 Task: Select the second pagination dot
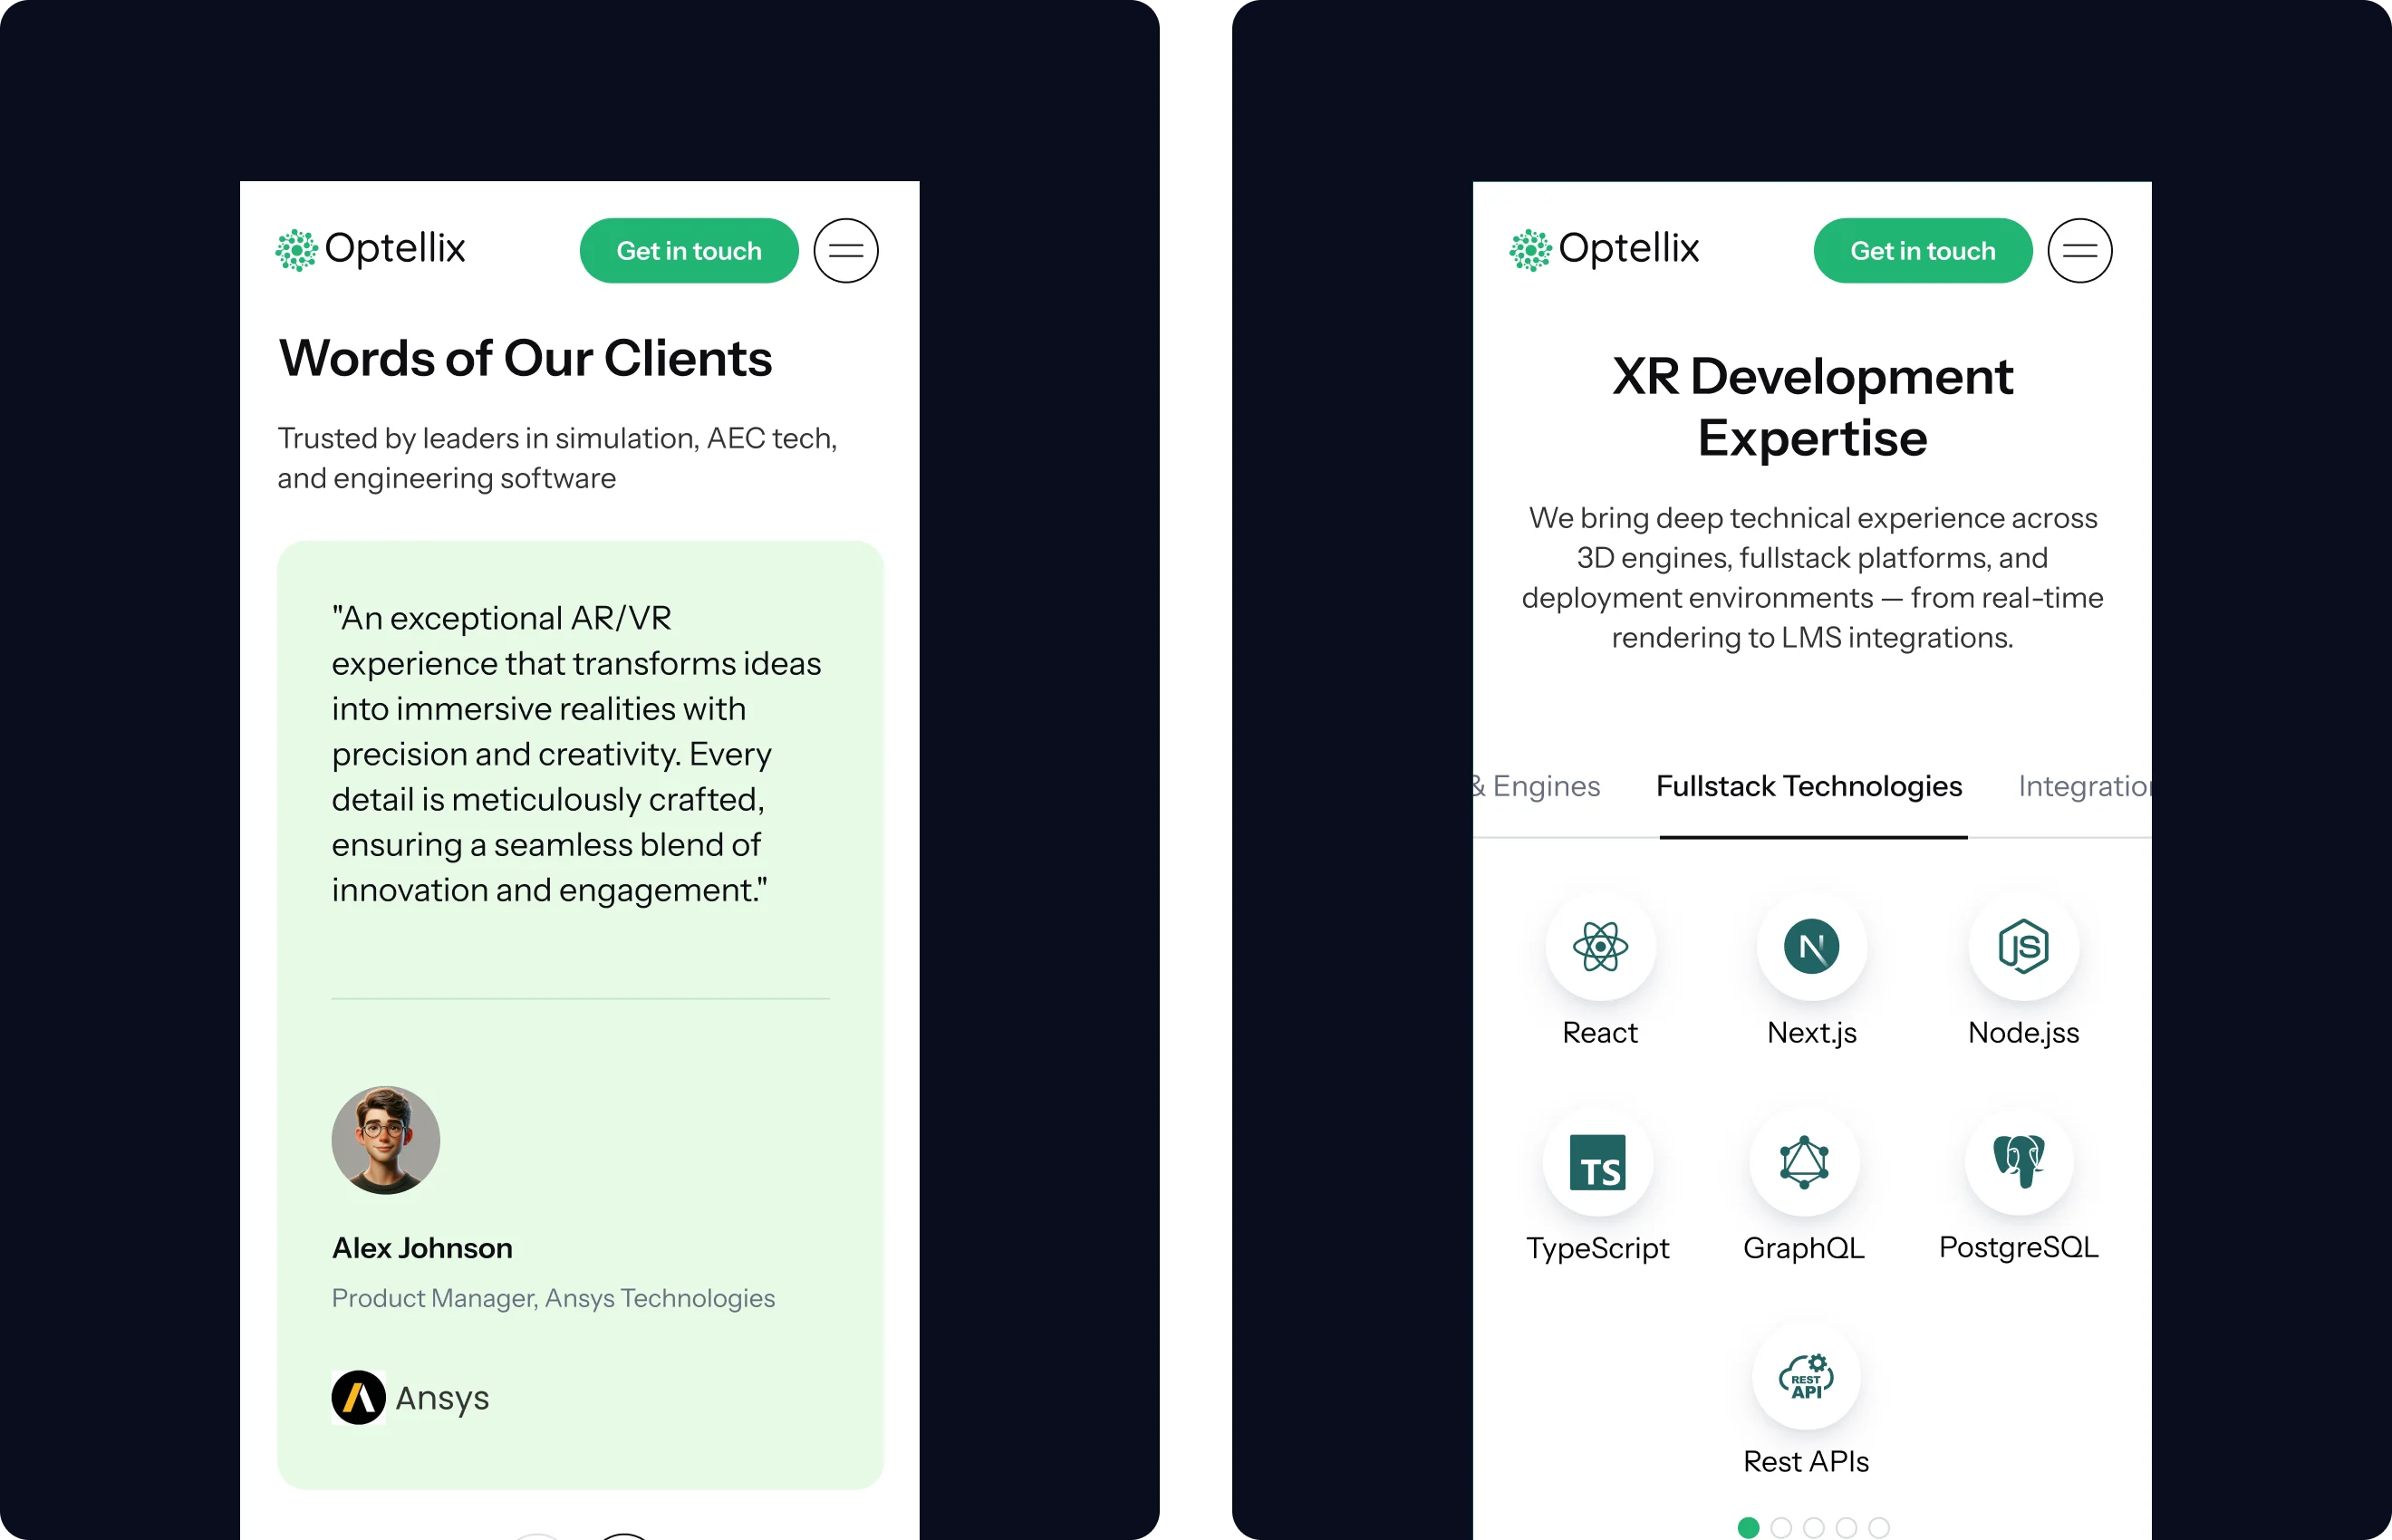pos(1781,1527)
